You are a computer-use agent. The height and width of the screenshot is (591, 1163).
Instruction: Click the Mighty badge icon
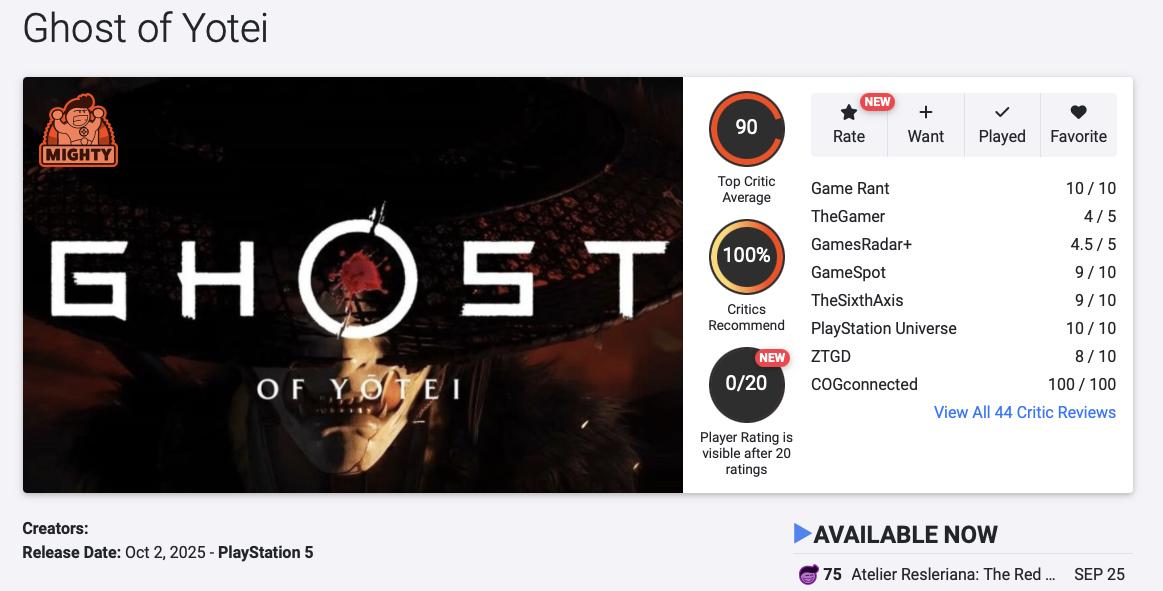click(x=78, y=130)
